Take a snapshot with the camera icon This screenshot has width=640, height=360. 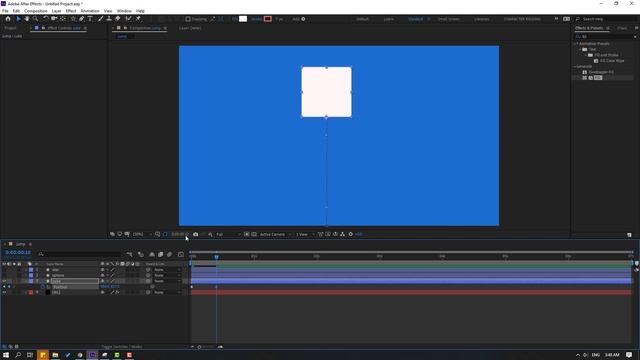pos(196,234)
